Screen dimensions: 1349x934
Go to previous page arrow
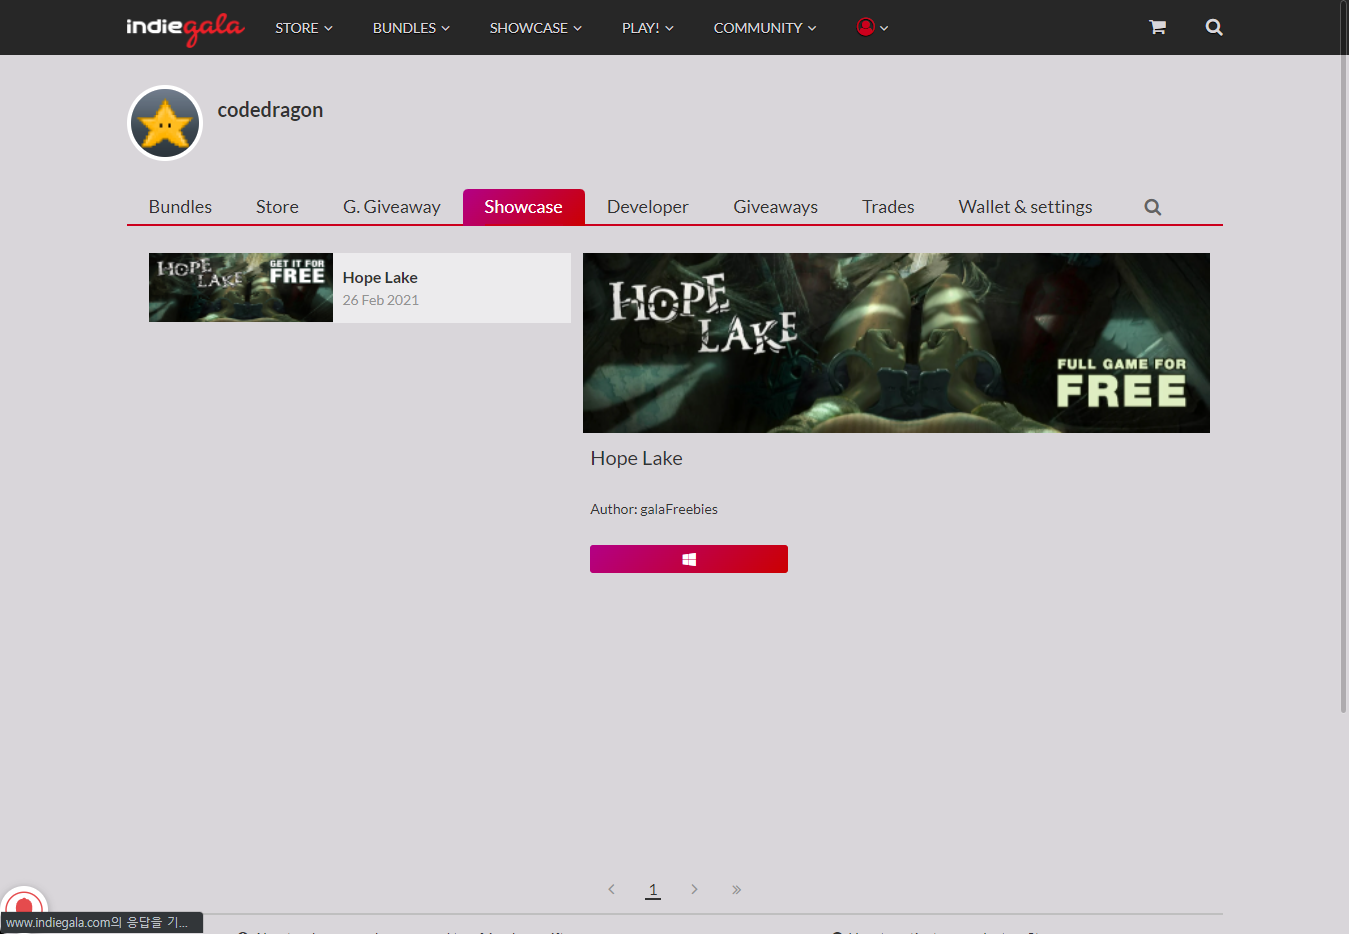tap(611, 889)
